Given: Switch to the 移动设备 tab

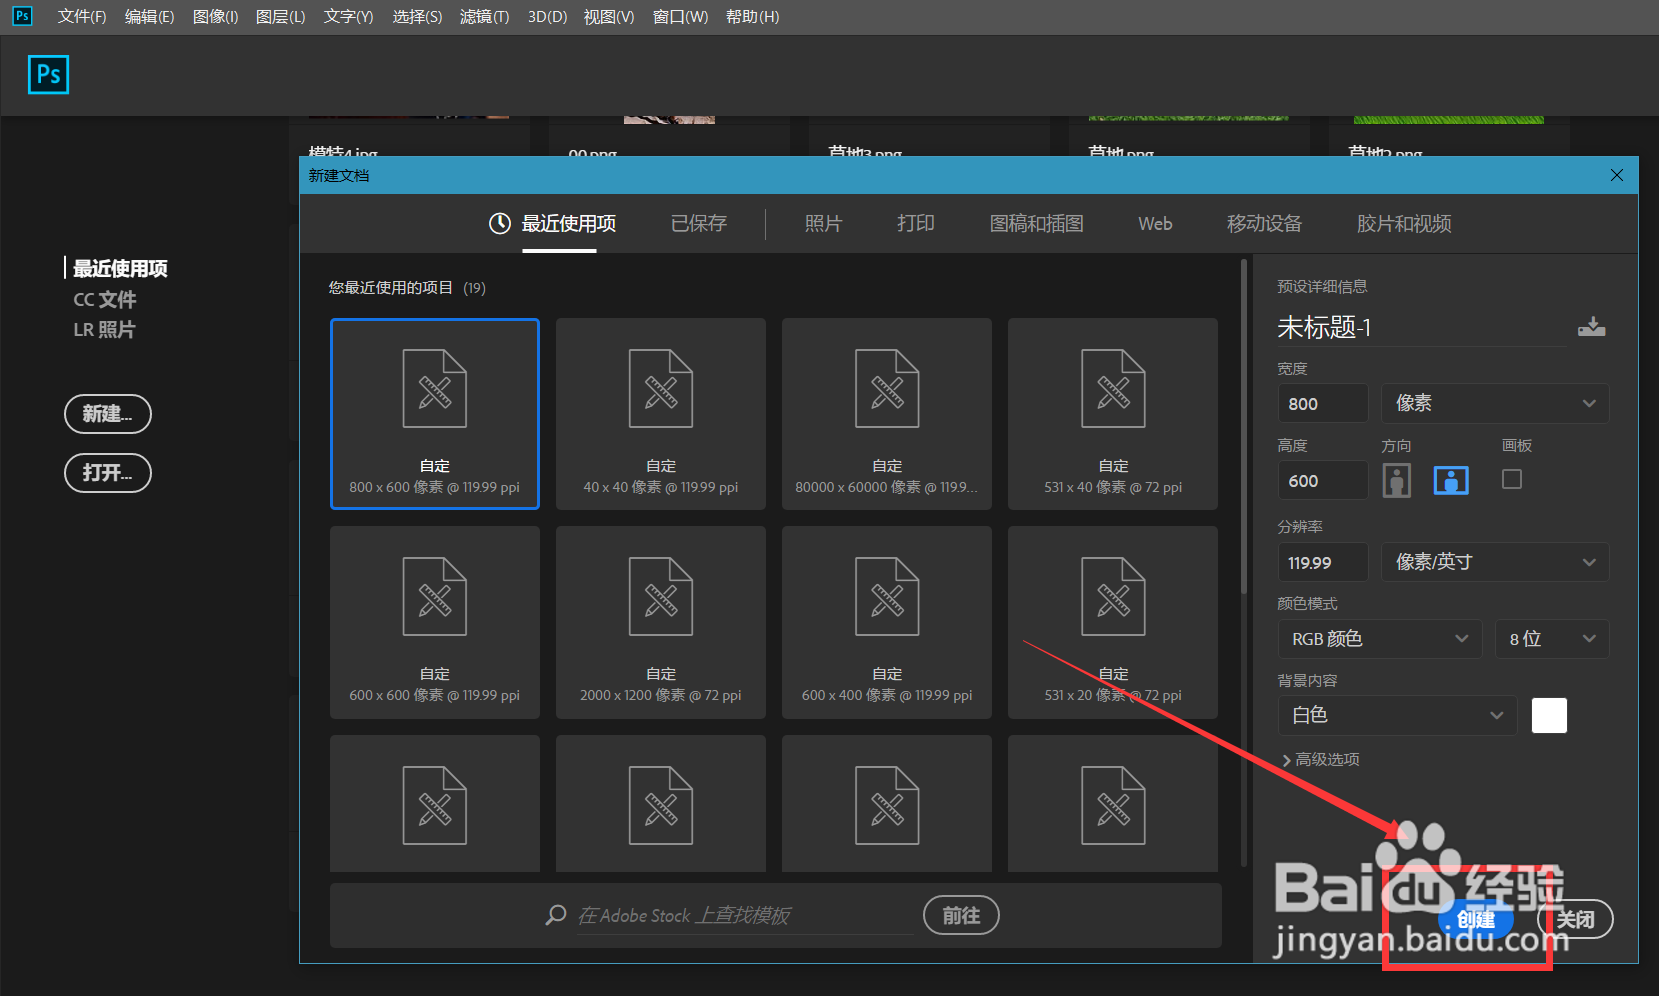Looking at the screenshot, I should pos(1264,223).
